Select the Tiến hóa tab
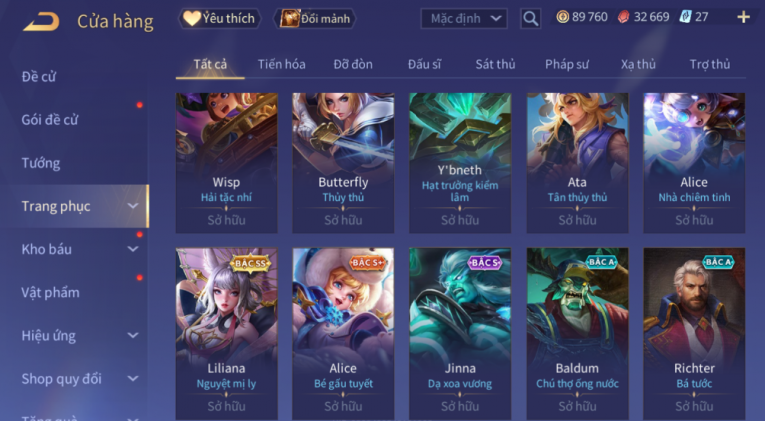This screenshot has width=765, height=421. tap(282, 64)
